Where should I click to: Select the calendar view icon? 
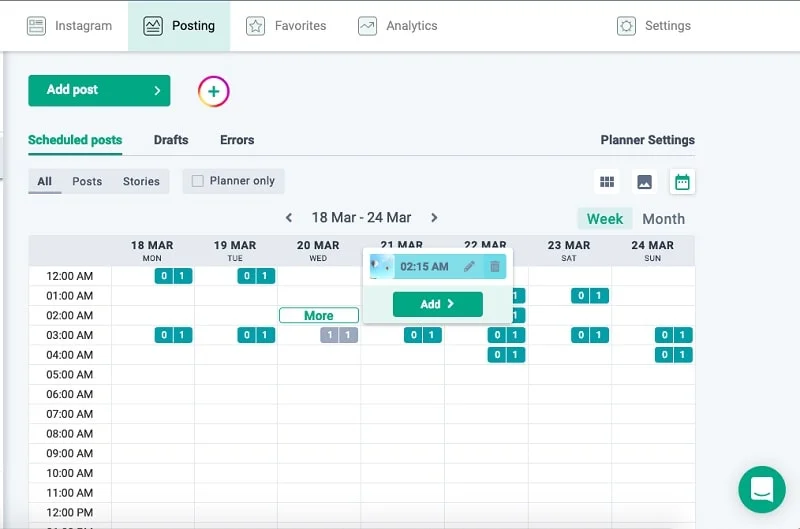682,182
